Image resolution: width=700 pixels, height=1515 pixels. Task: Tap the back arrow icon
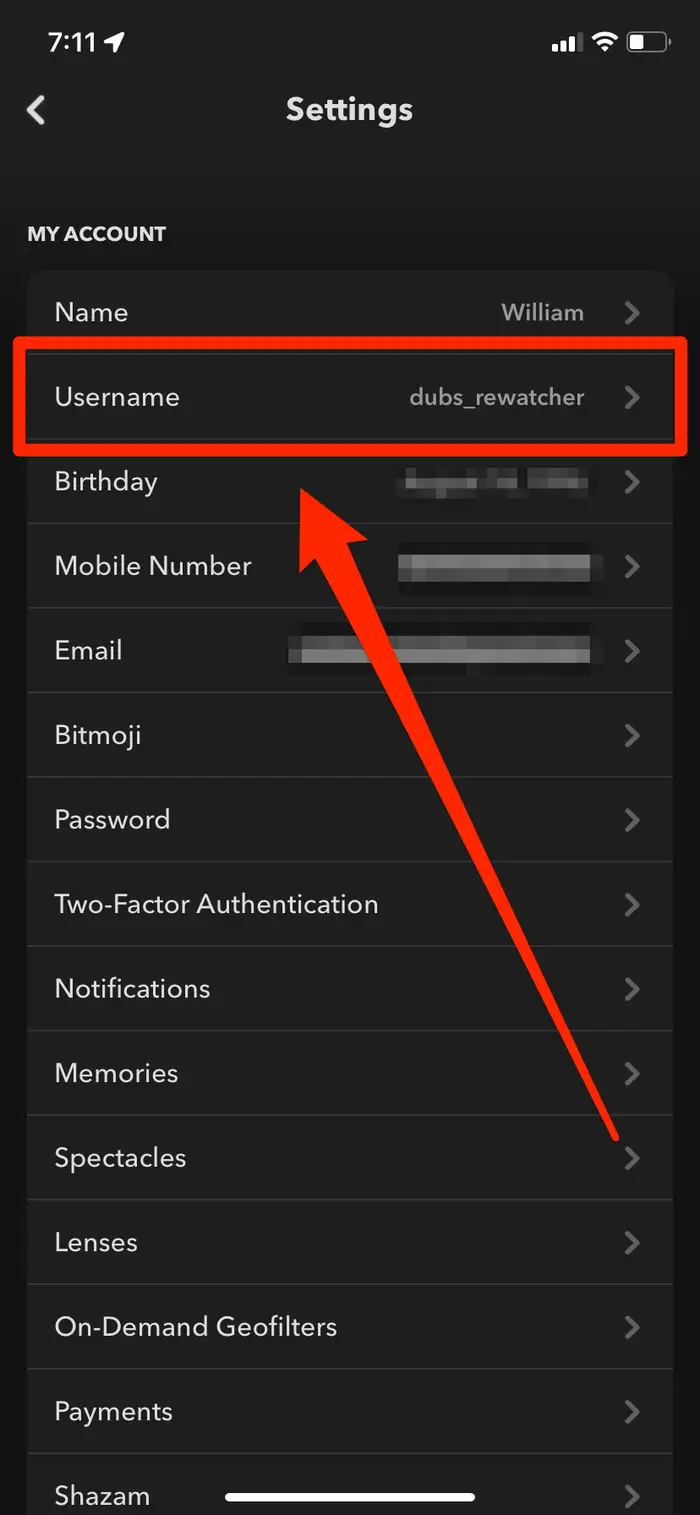[x=37, y=109]
